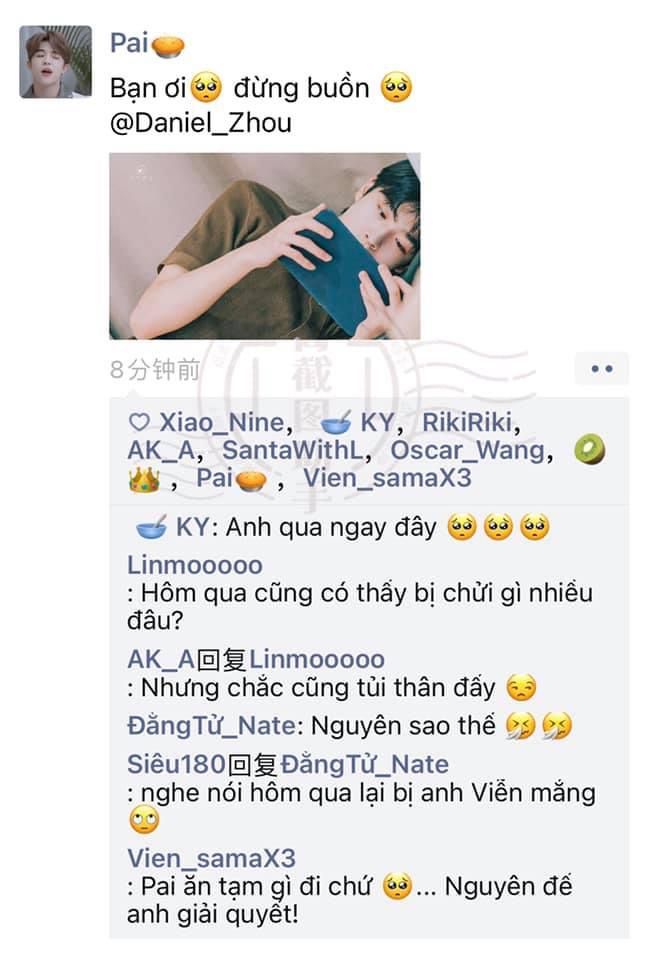The height and width of the screenshot is (960, 648).
Task: Tap the heart likes icon
Action: tap(139, 422)
